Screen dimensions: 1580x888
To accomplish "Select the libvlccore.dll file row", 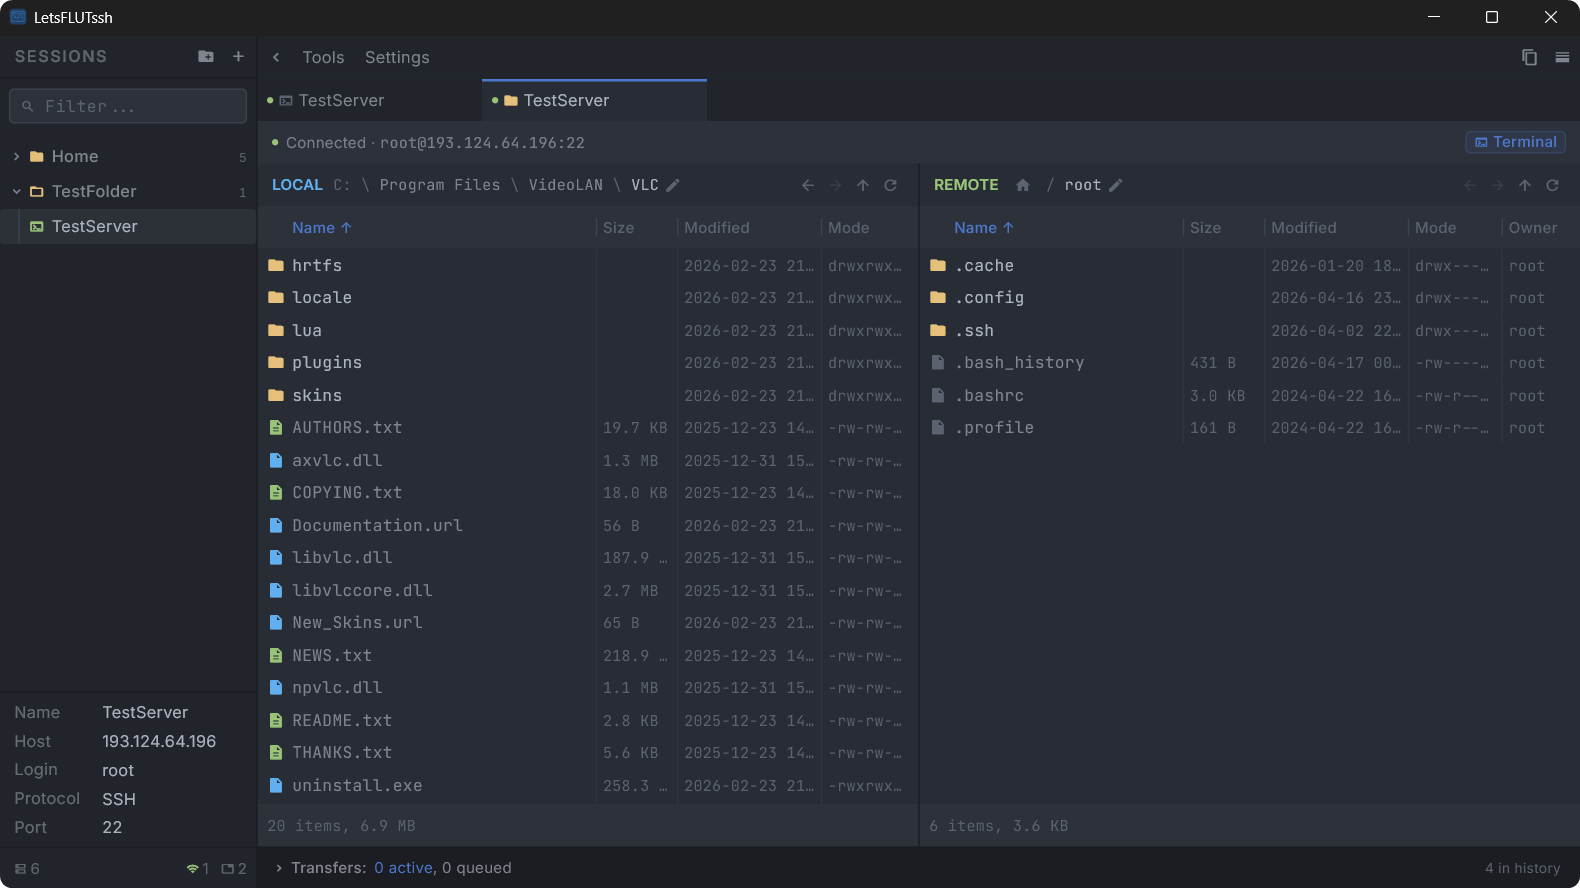I will pos(588,591).
